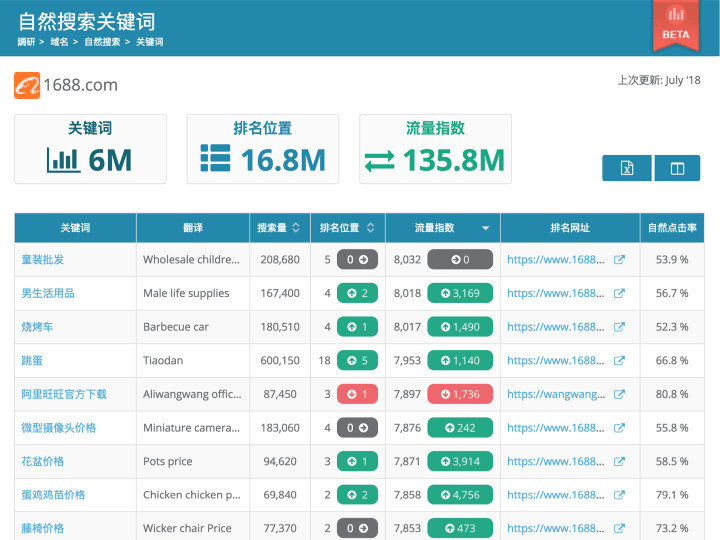Open keyword 烧烤车

(x=37, y=327)
